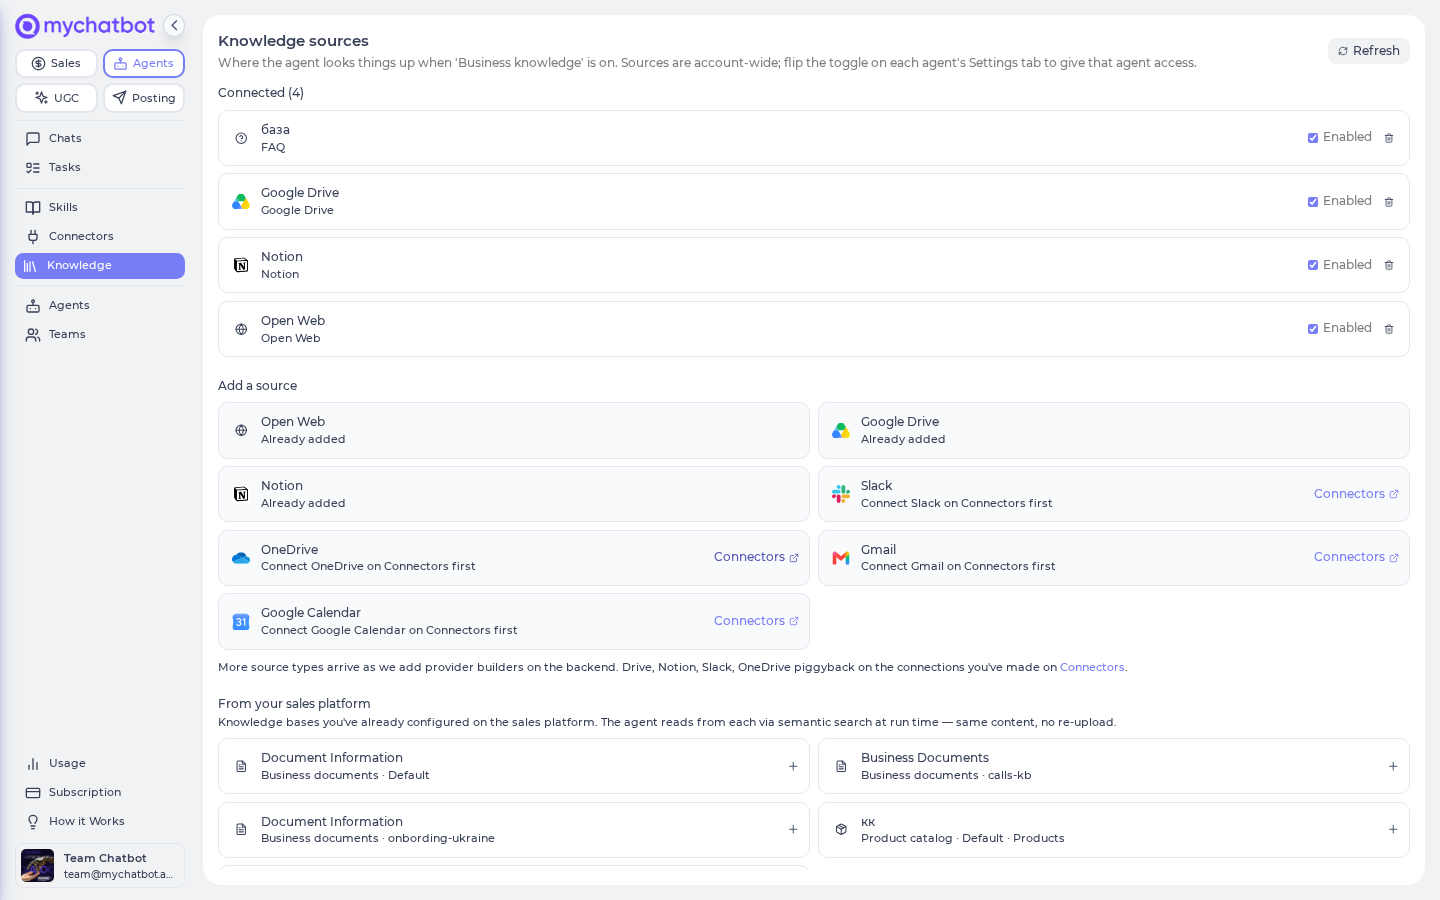The width and height of the screenshot is (1440, 900).
Task: Click the Google Calendar icon
Action: (x=241, y=622)
